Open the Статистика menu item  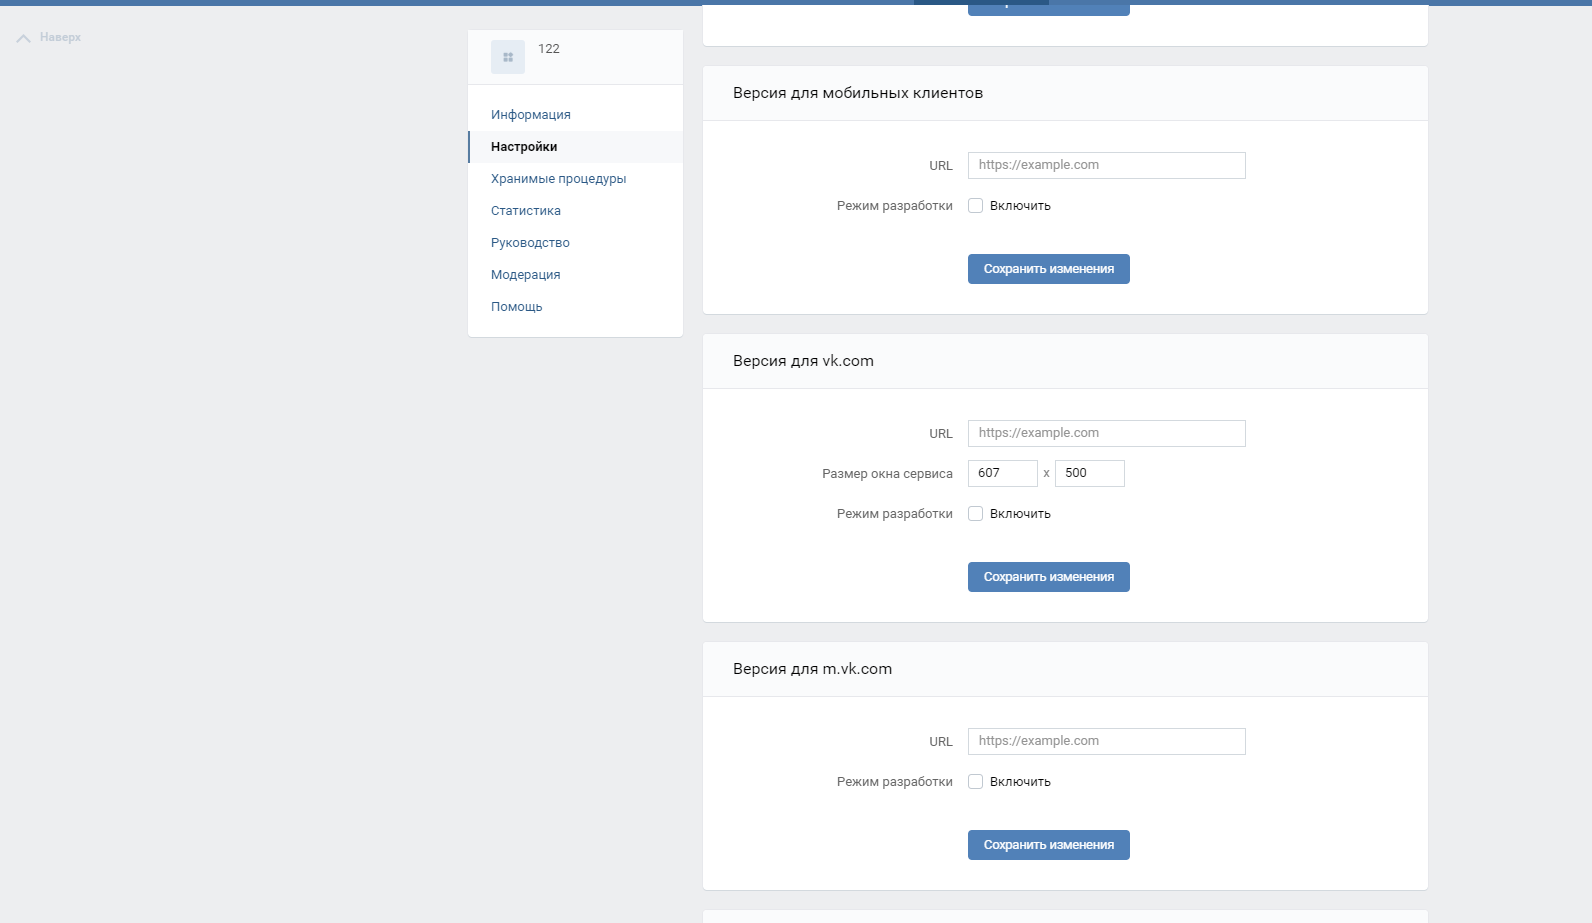click(525, 211)
